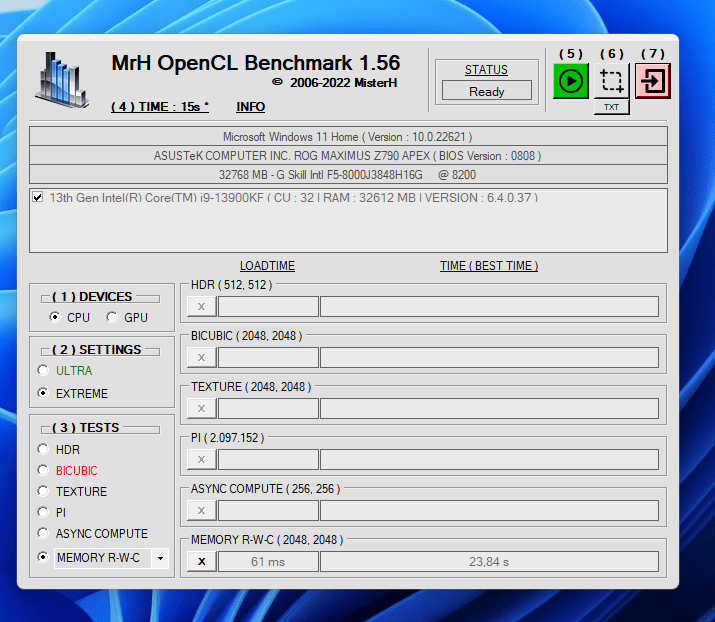
Task: Exit the app with the pink exit icon
Action: click(x=653, y=81)
